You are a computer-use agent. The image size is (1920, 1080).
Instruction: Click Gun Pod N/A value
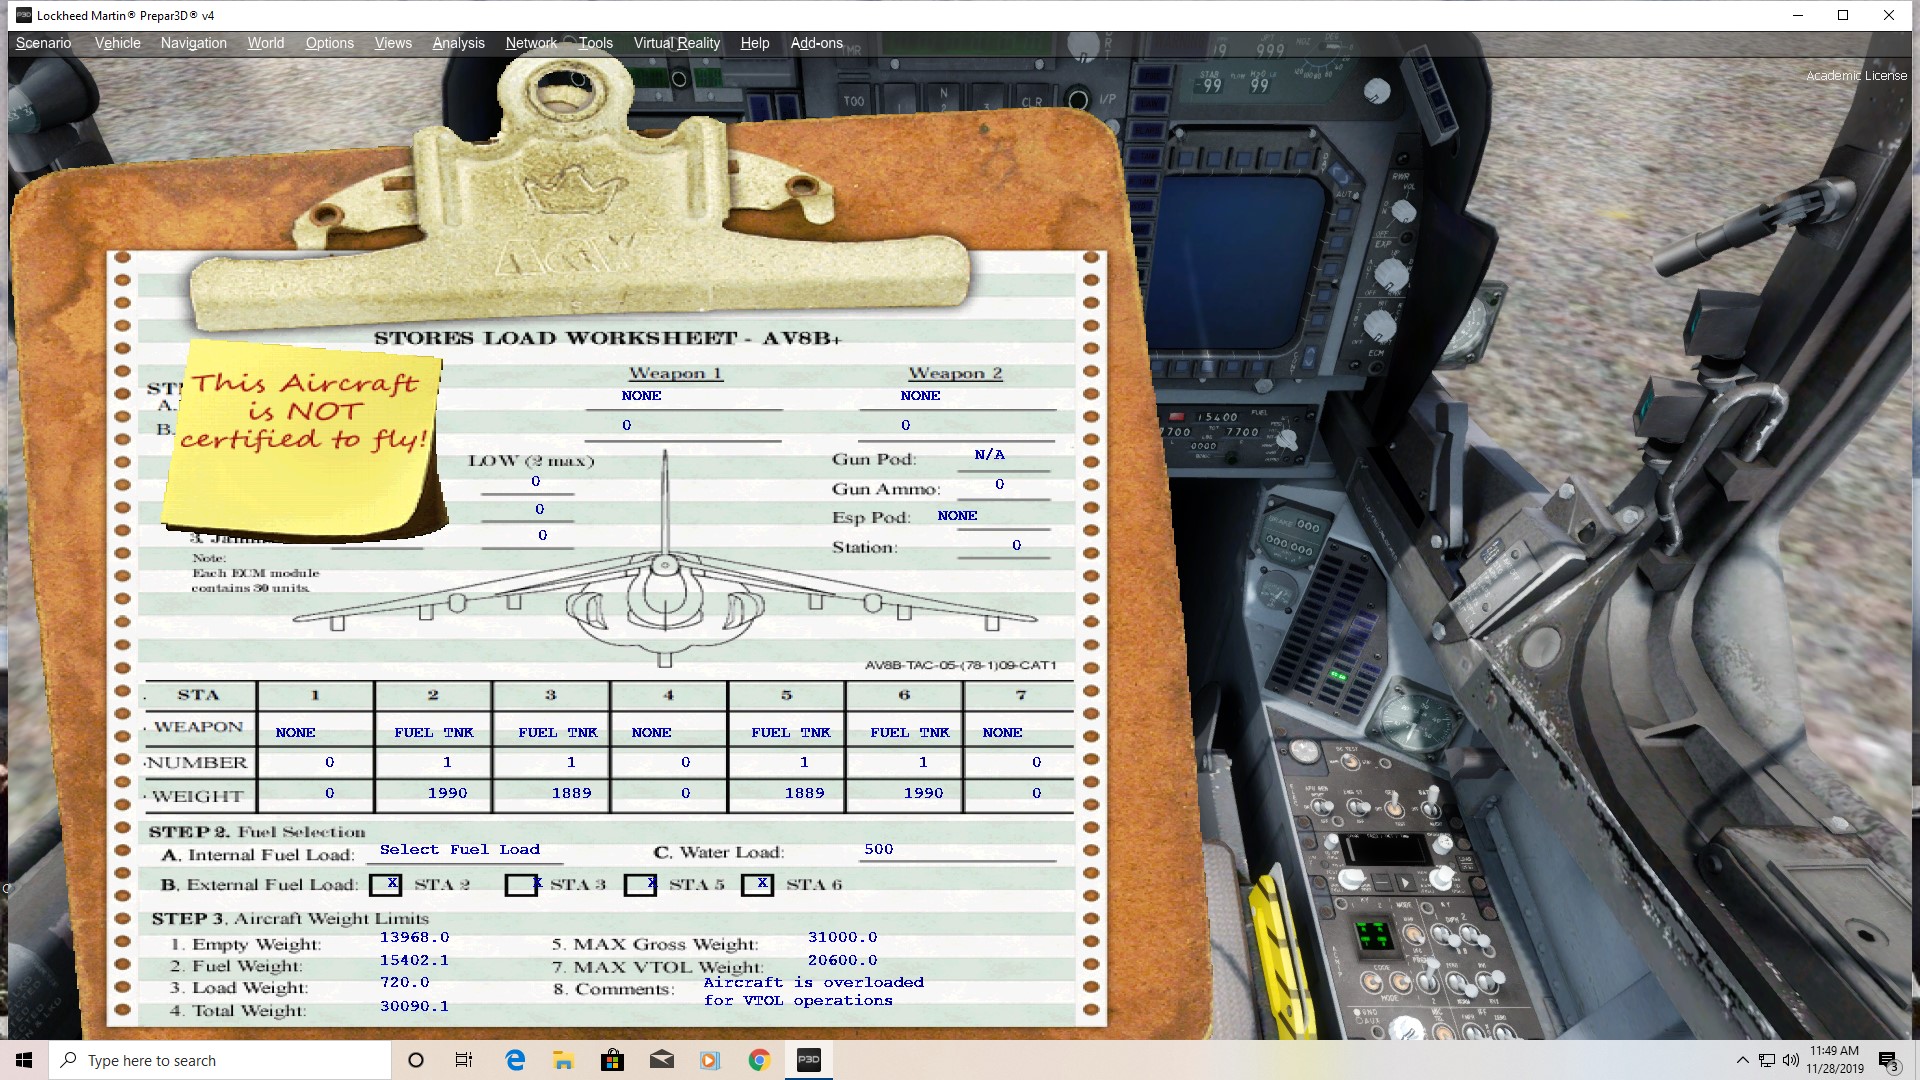[989, 455]
